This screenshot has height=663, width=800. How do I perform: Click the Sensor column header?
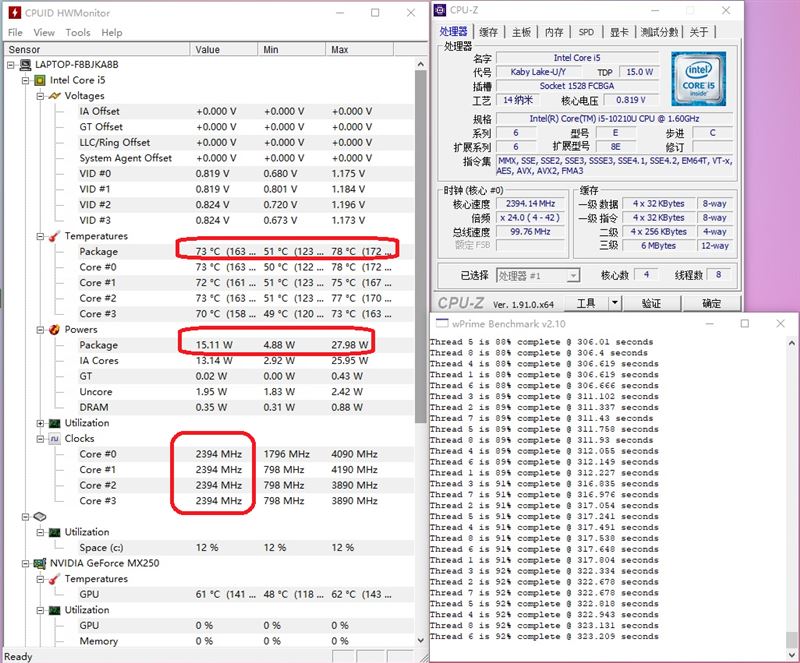pyautogui.click(x=96, y=50)
